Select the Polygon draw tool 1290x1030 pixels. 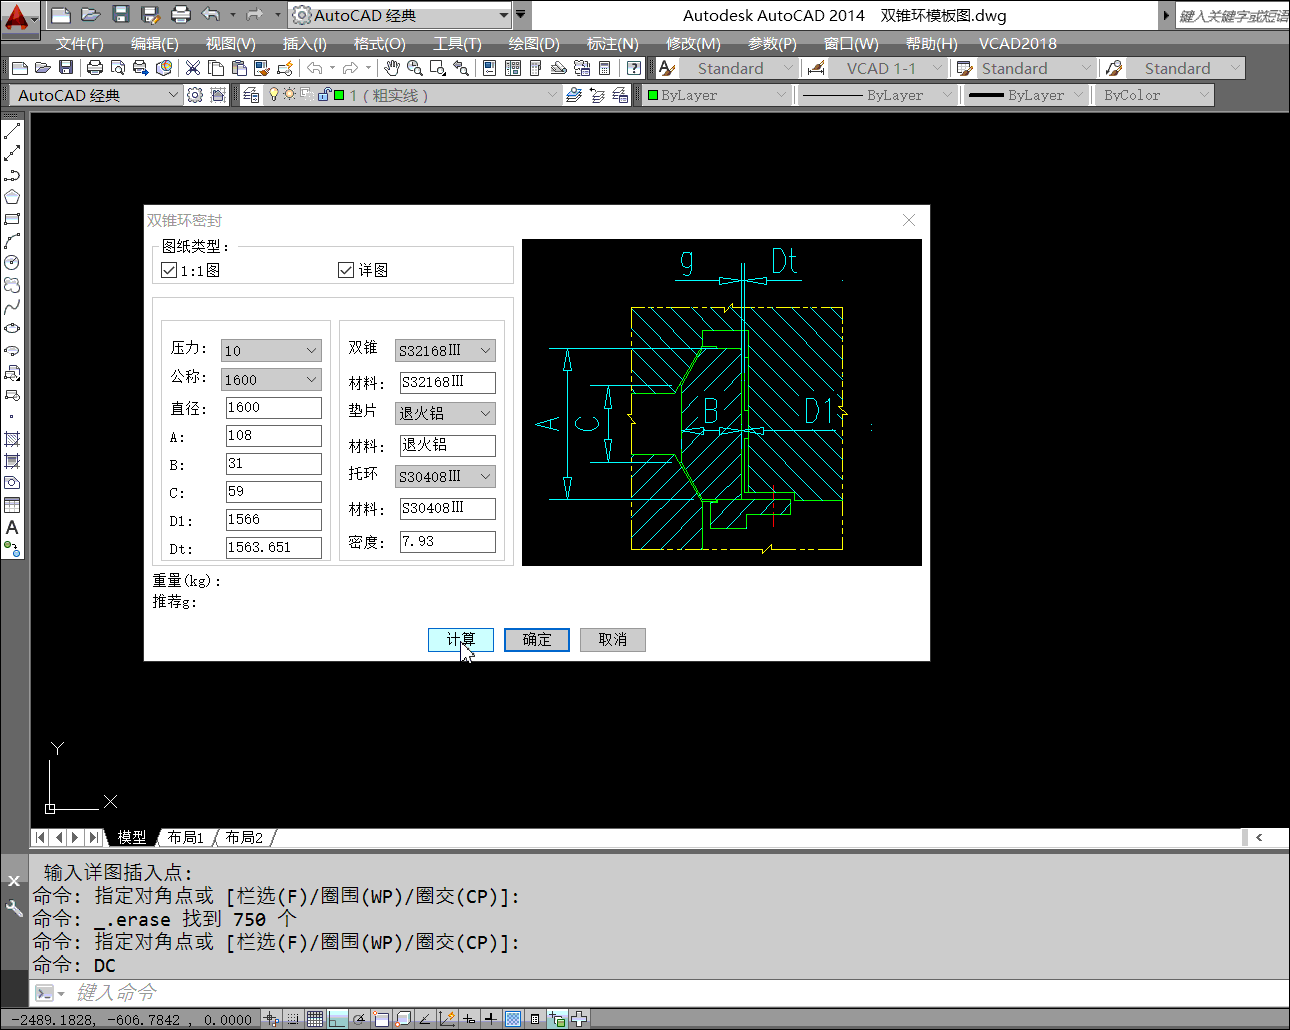[x=12, y=197]
